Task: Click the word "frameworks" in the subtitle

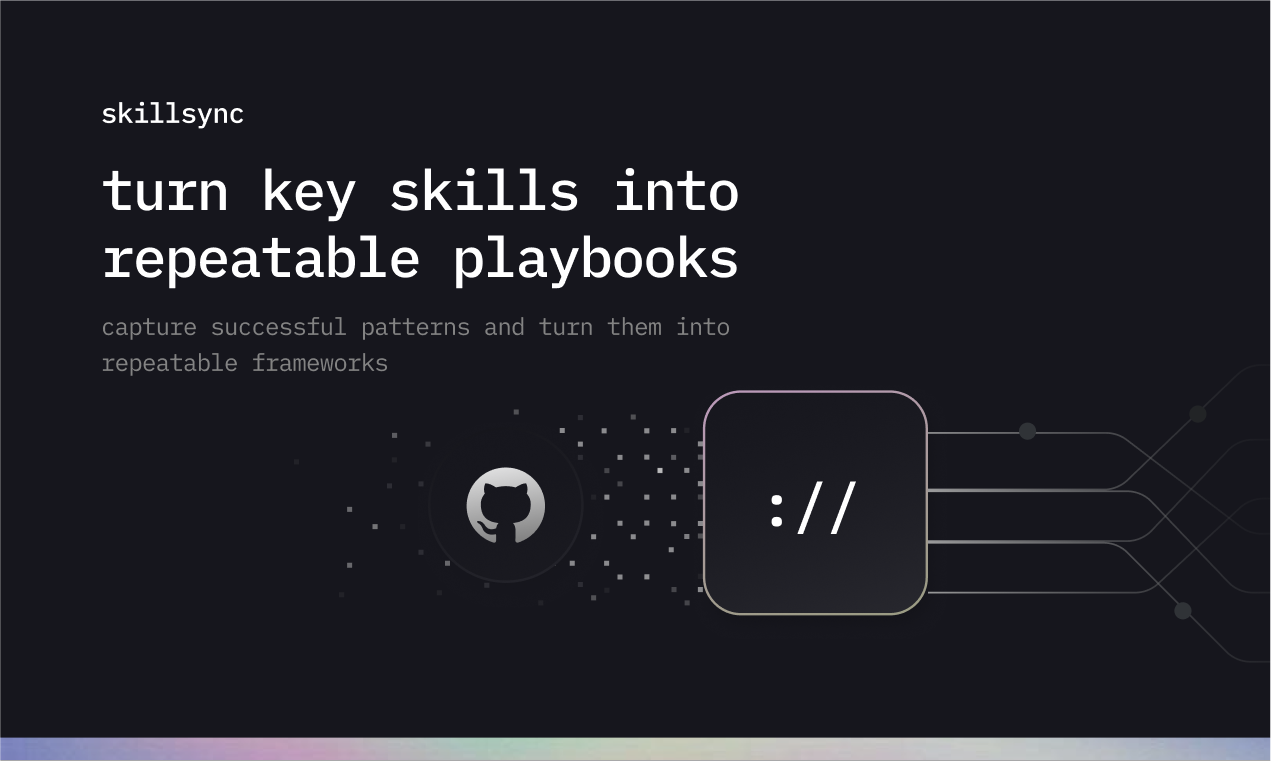Action: [319, 362]
